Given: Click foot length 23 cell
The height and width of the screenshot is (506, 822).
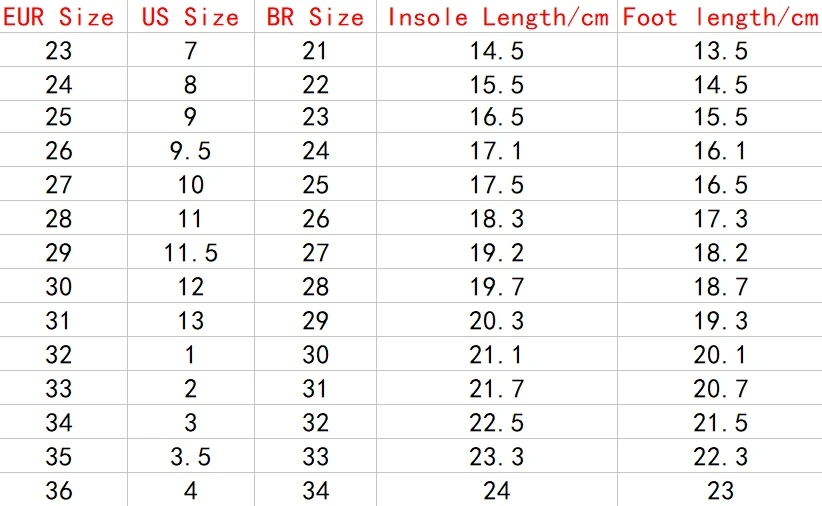Looking at the screenshot, I should [x=720, y=490].
